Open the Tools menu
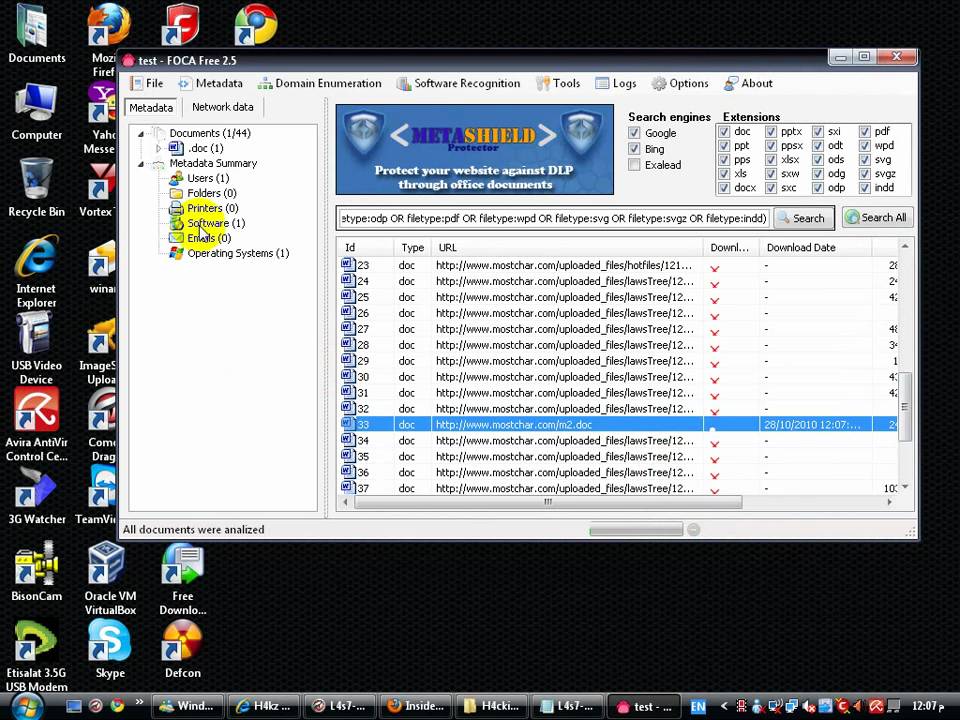This screenshot has width=960, height=720. [558, 83]
